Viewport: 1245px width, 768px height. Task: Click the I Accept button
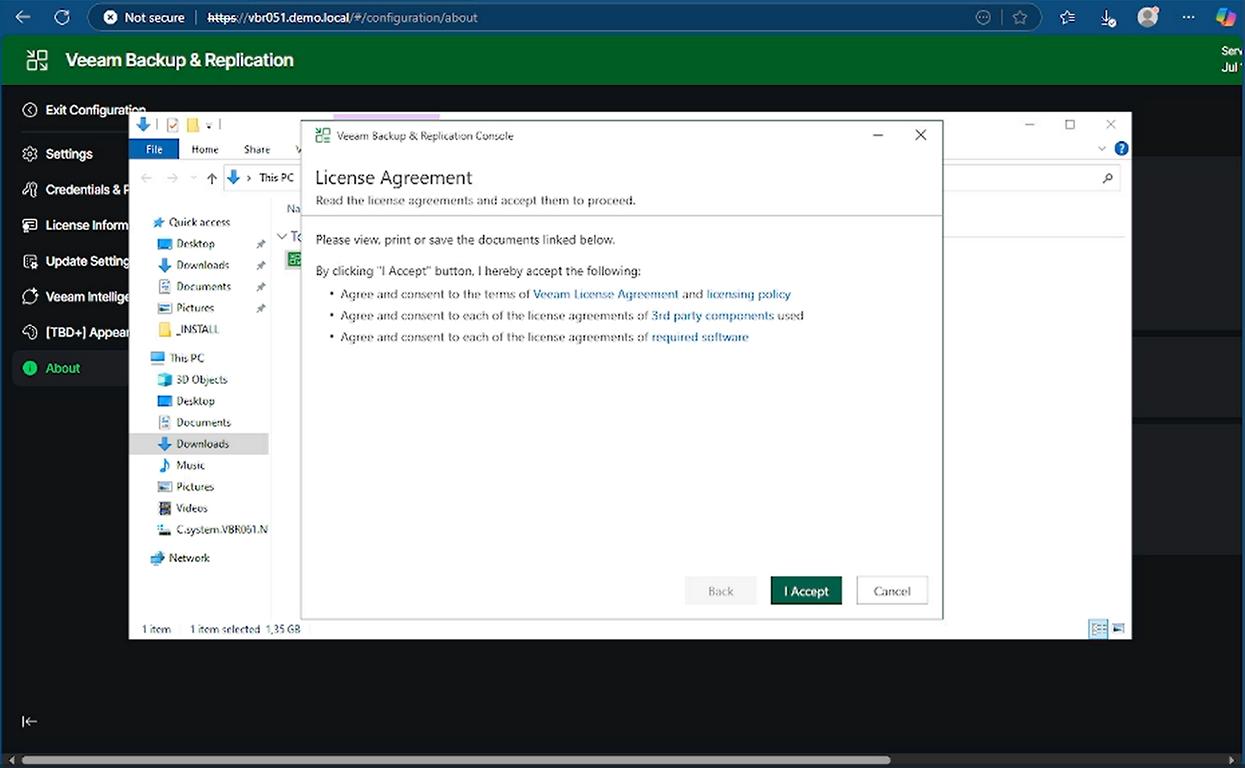[805, 591]
